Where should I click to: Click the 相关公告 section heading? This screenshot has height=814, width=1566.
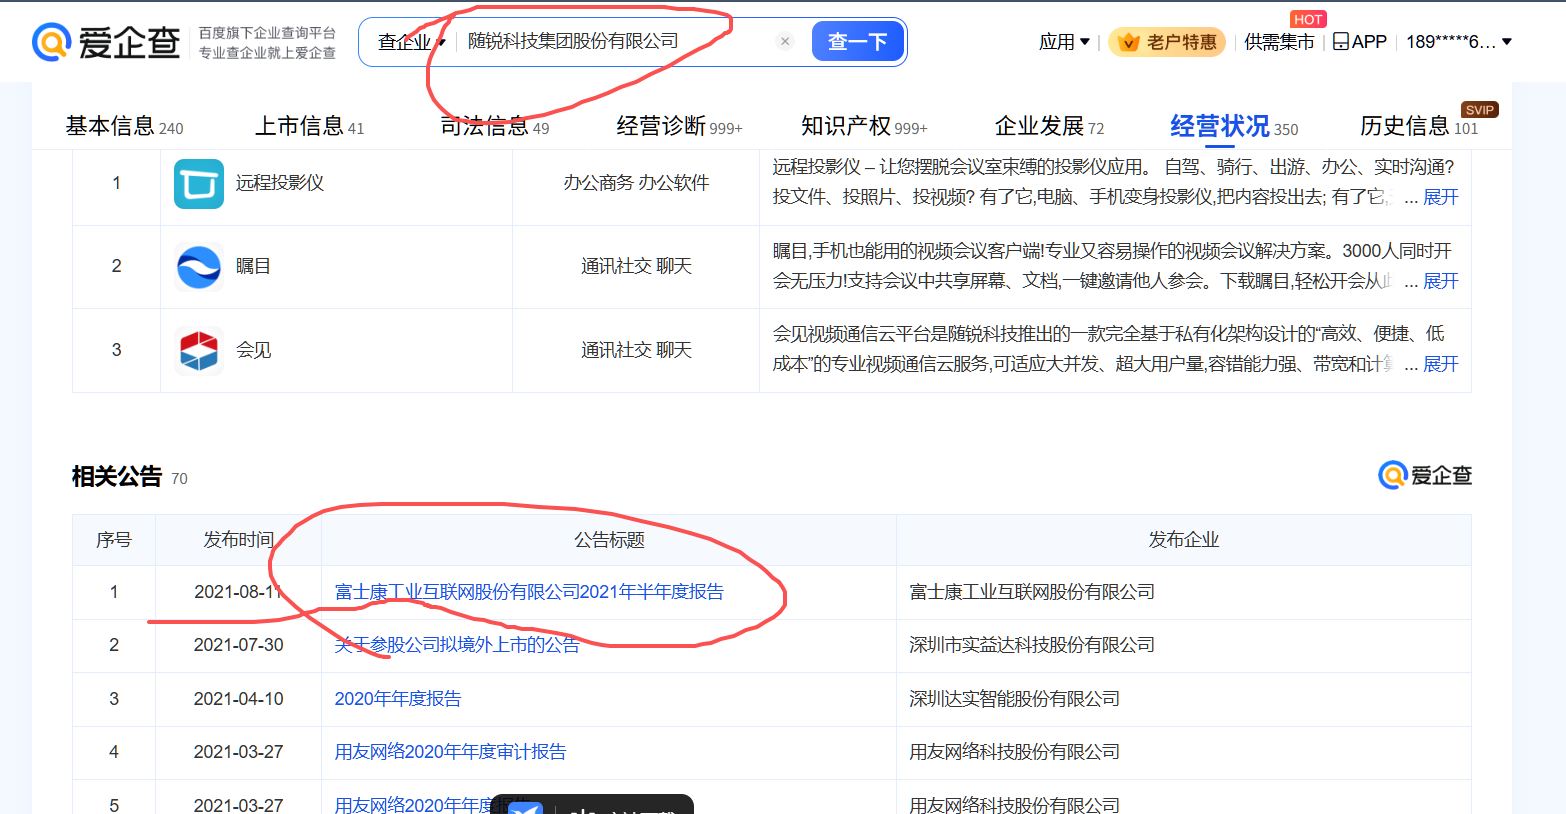click(116, 476)
